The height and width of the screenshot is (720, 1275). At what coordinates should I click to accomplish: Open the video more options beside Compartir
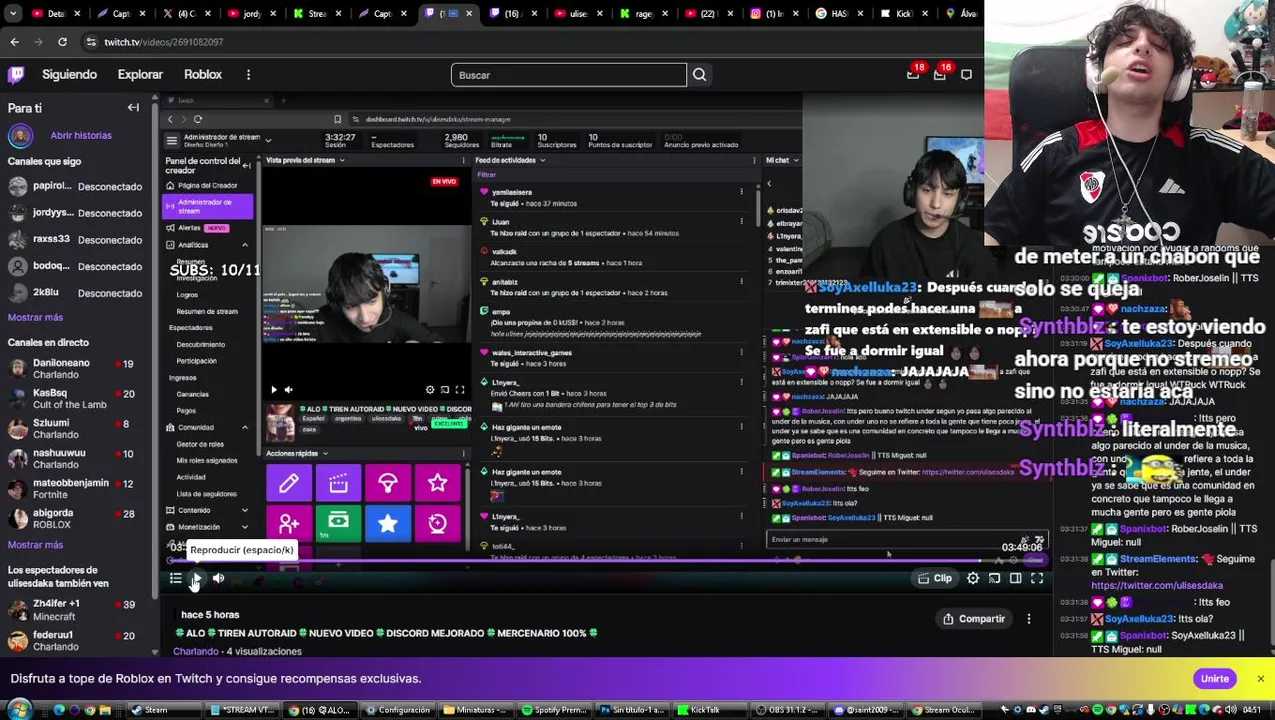(x=1028, y=619)
